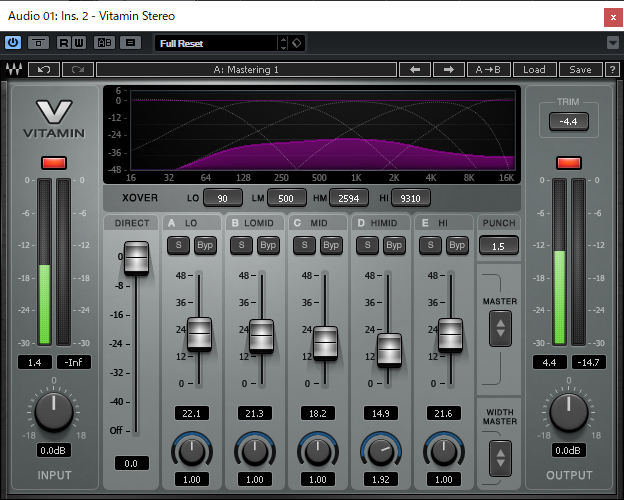Click the LM crossover 500 field
624x500 pixels.
click(287, 198)
